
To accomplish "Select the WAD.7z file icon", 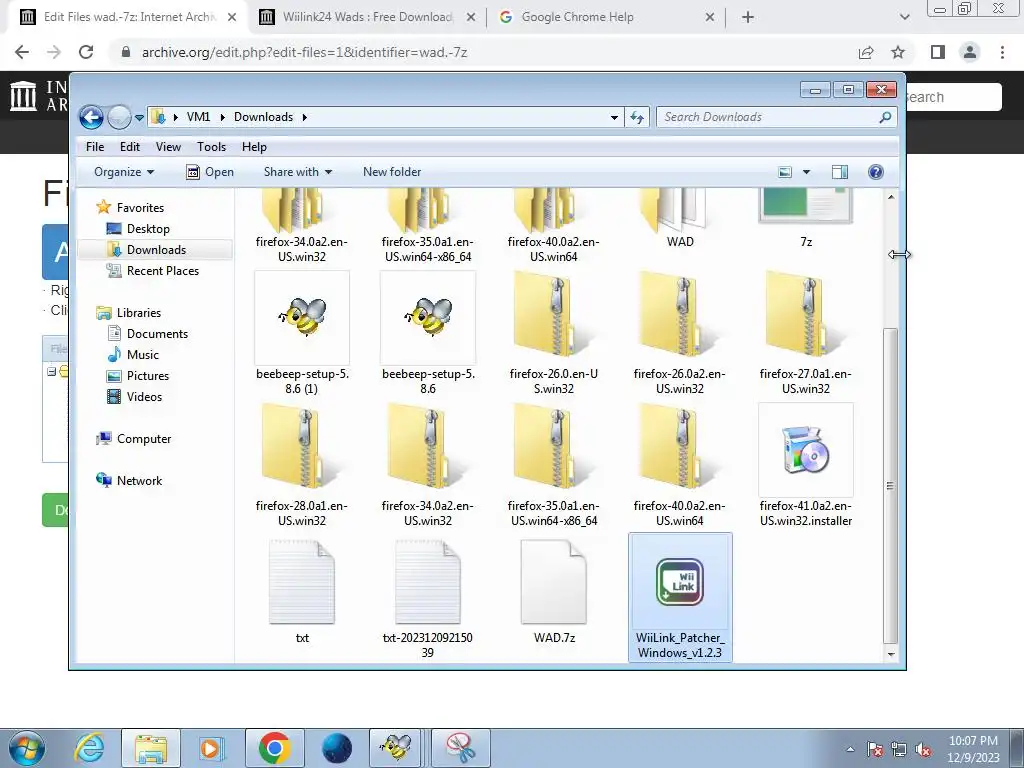I will [x=554, y=581].
